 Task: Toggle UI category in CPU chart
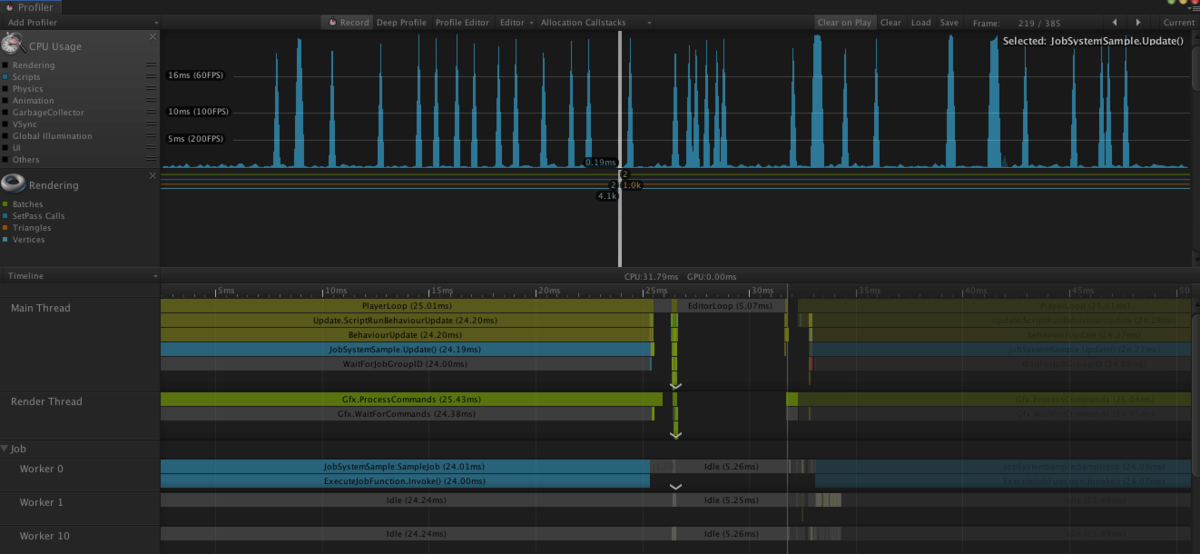[5, 148]
